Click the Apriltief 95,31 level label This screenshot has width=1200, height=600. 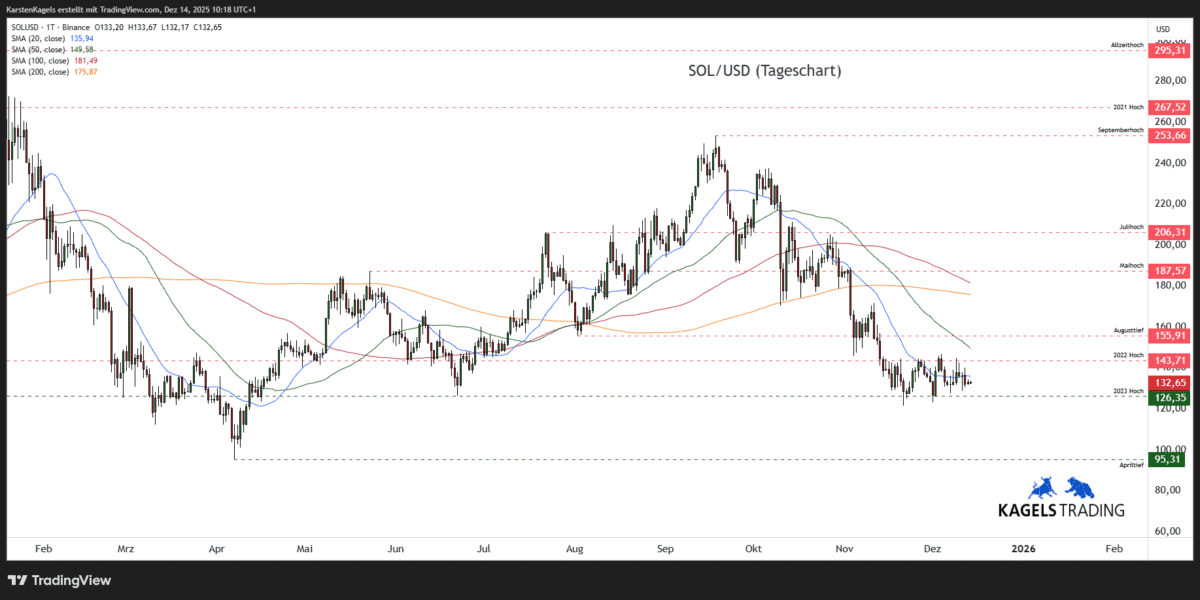pyautogui.click(x=1168, y=460)
